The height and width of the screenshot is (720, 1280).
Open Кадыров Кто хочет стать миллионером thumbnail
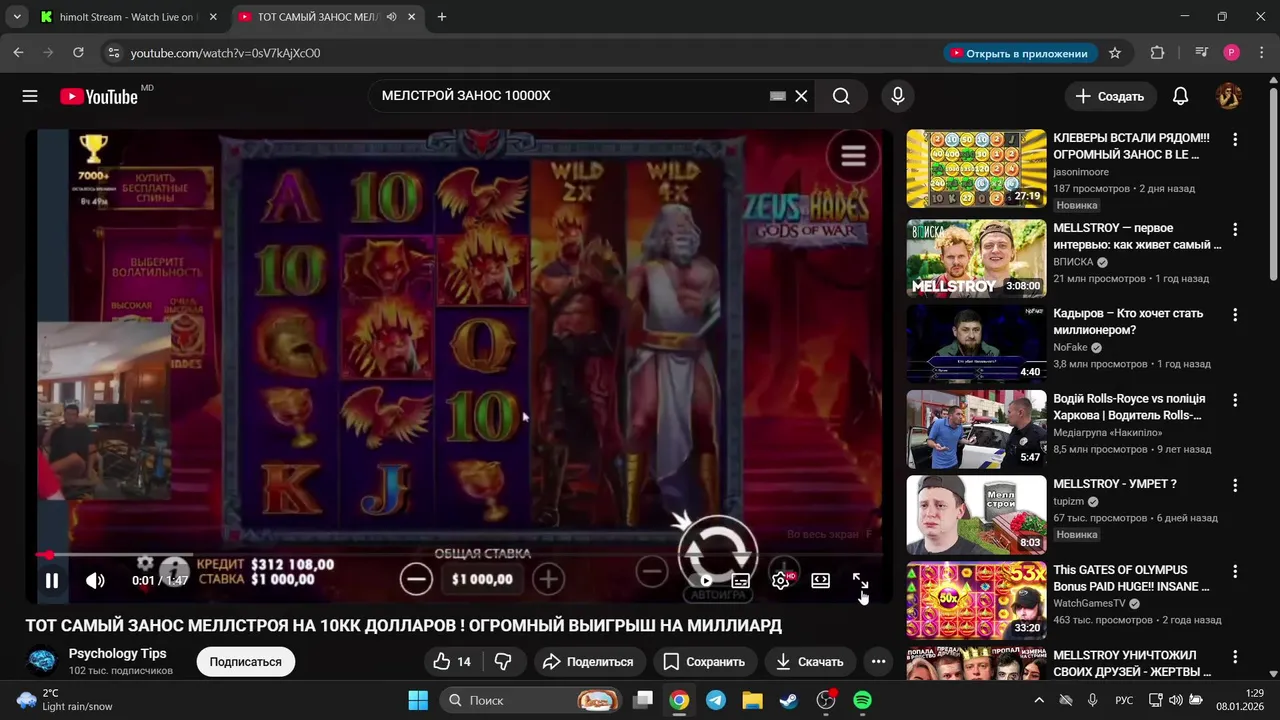coord(976,344)
